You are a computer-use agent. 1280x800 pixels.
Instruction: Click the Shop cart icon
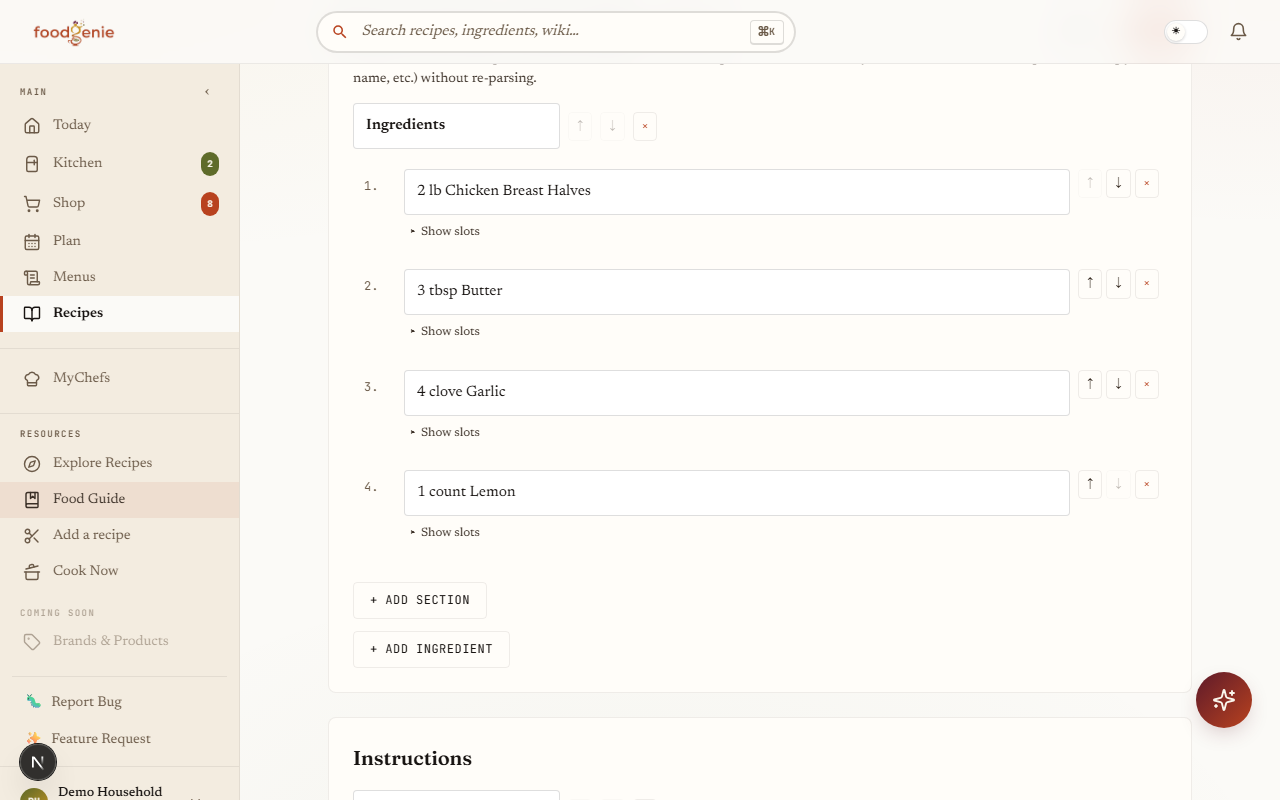[32, 203]
